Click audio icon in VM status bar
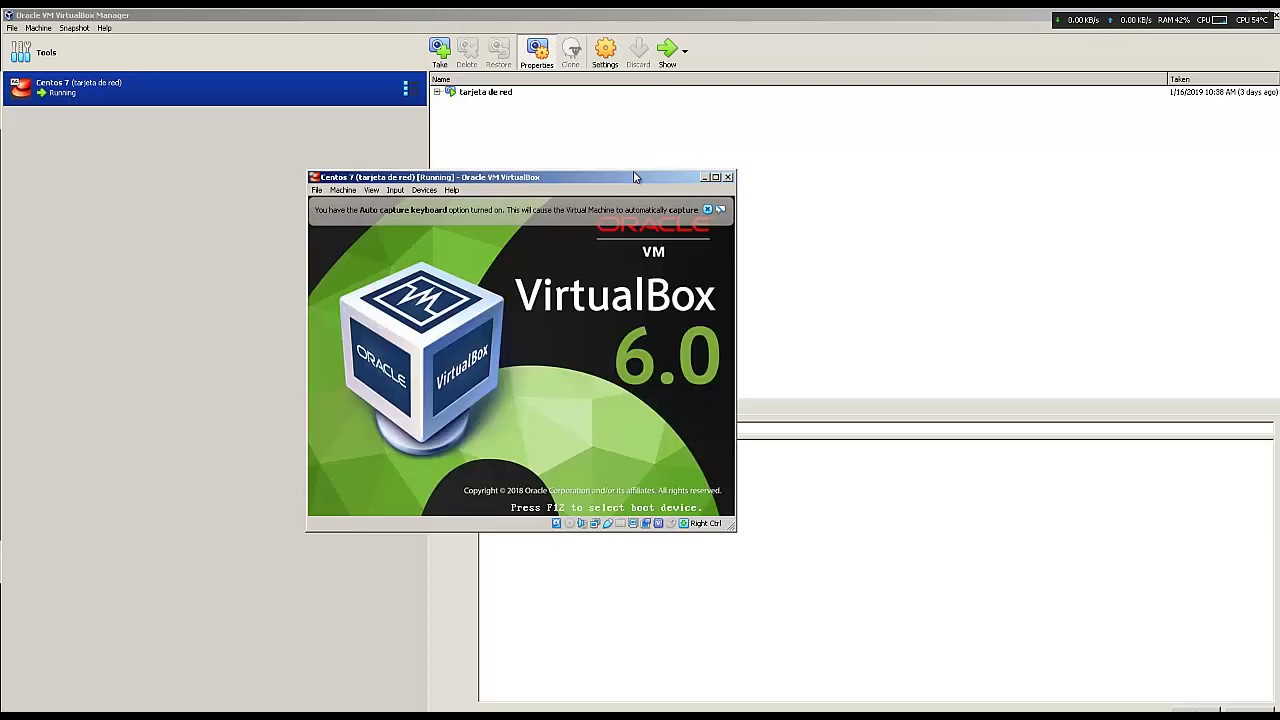The image size is (1280, 720). coord(581,523)
